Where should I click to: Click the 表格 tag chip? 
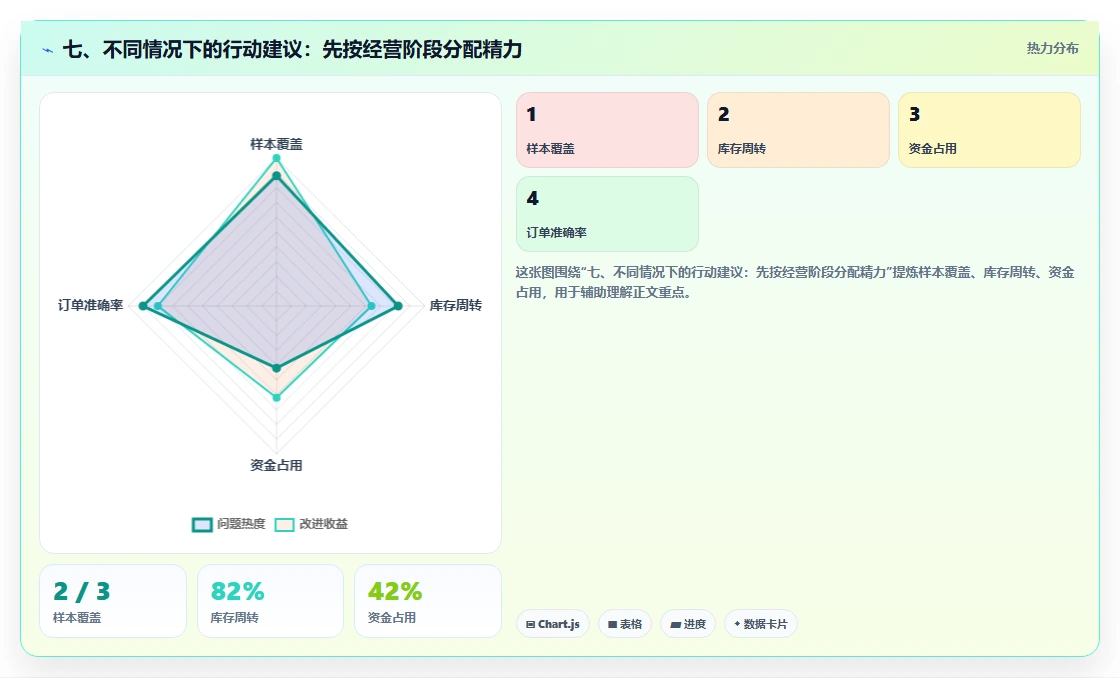tap(625, 624)
